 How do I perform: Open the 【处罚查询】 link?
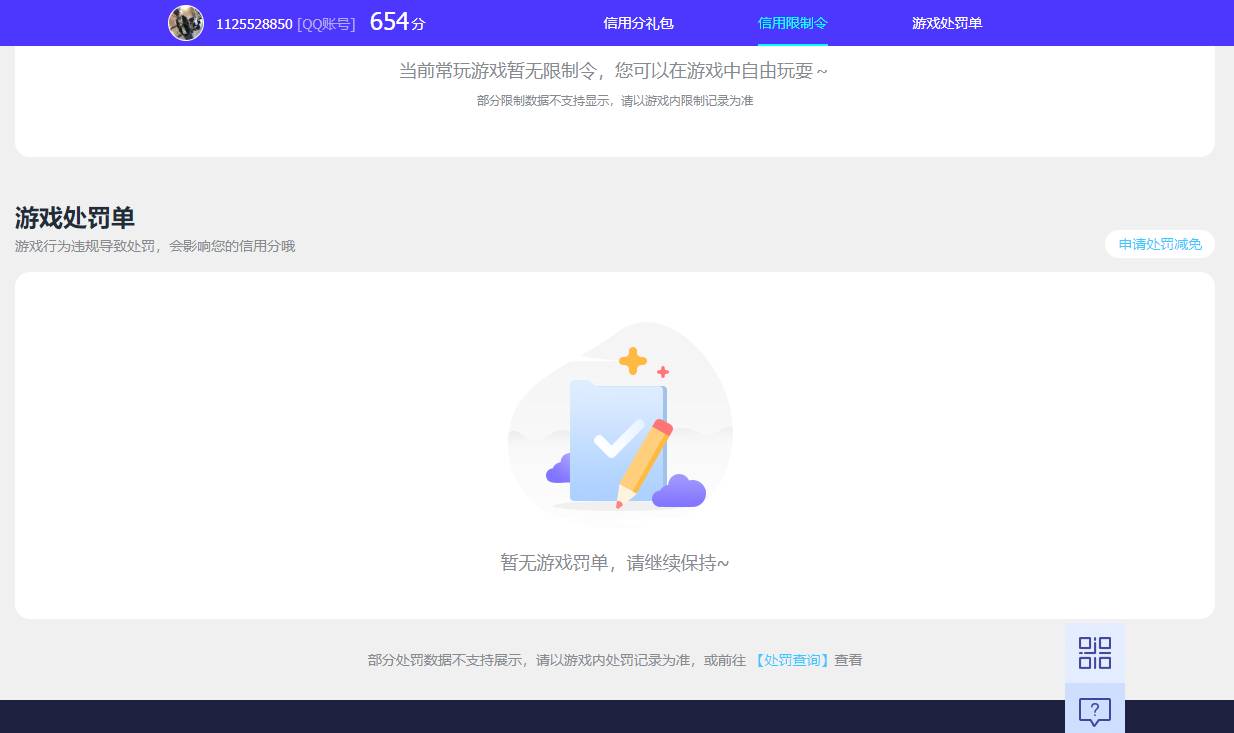pyautogui.click(x=791, y=660)
